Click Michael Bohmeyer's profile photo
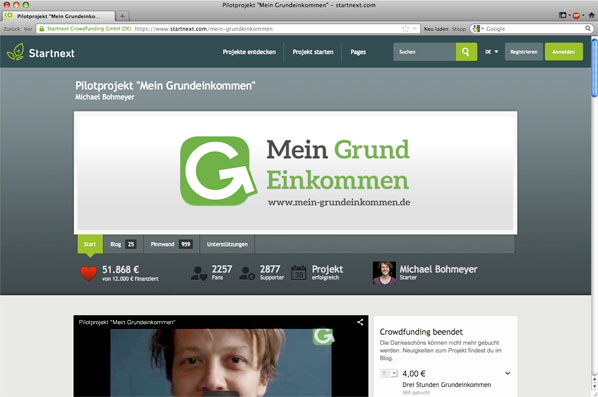 pos(384,273)
